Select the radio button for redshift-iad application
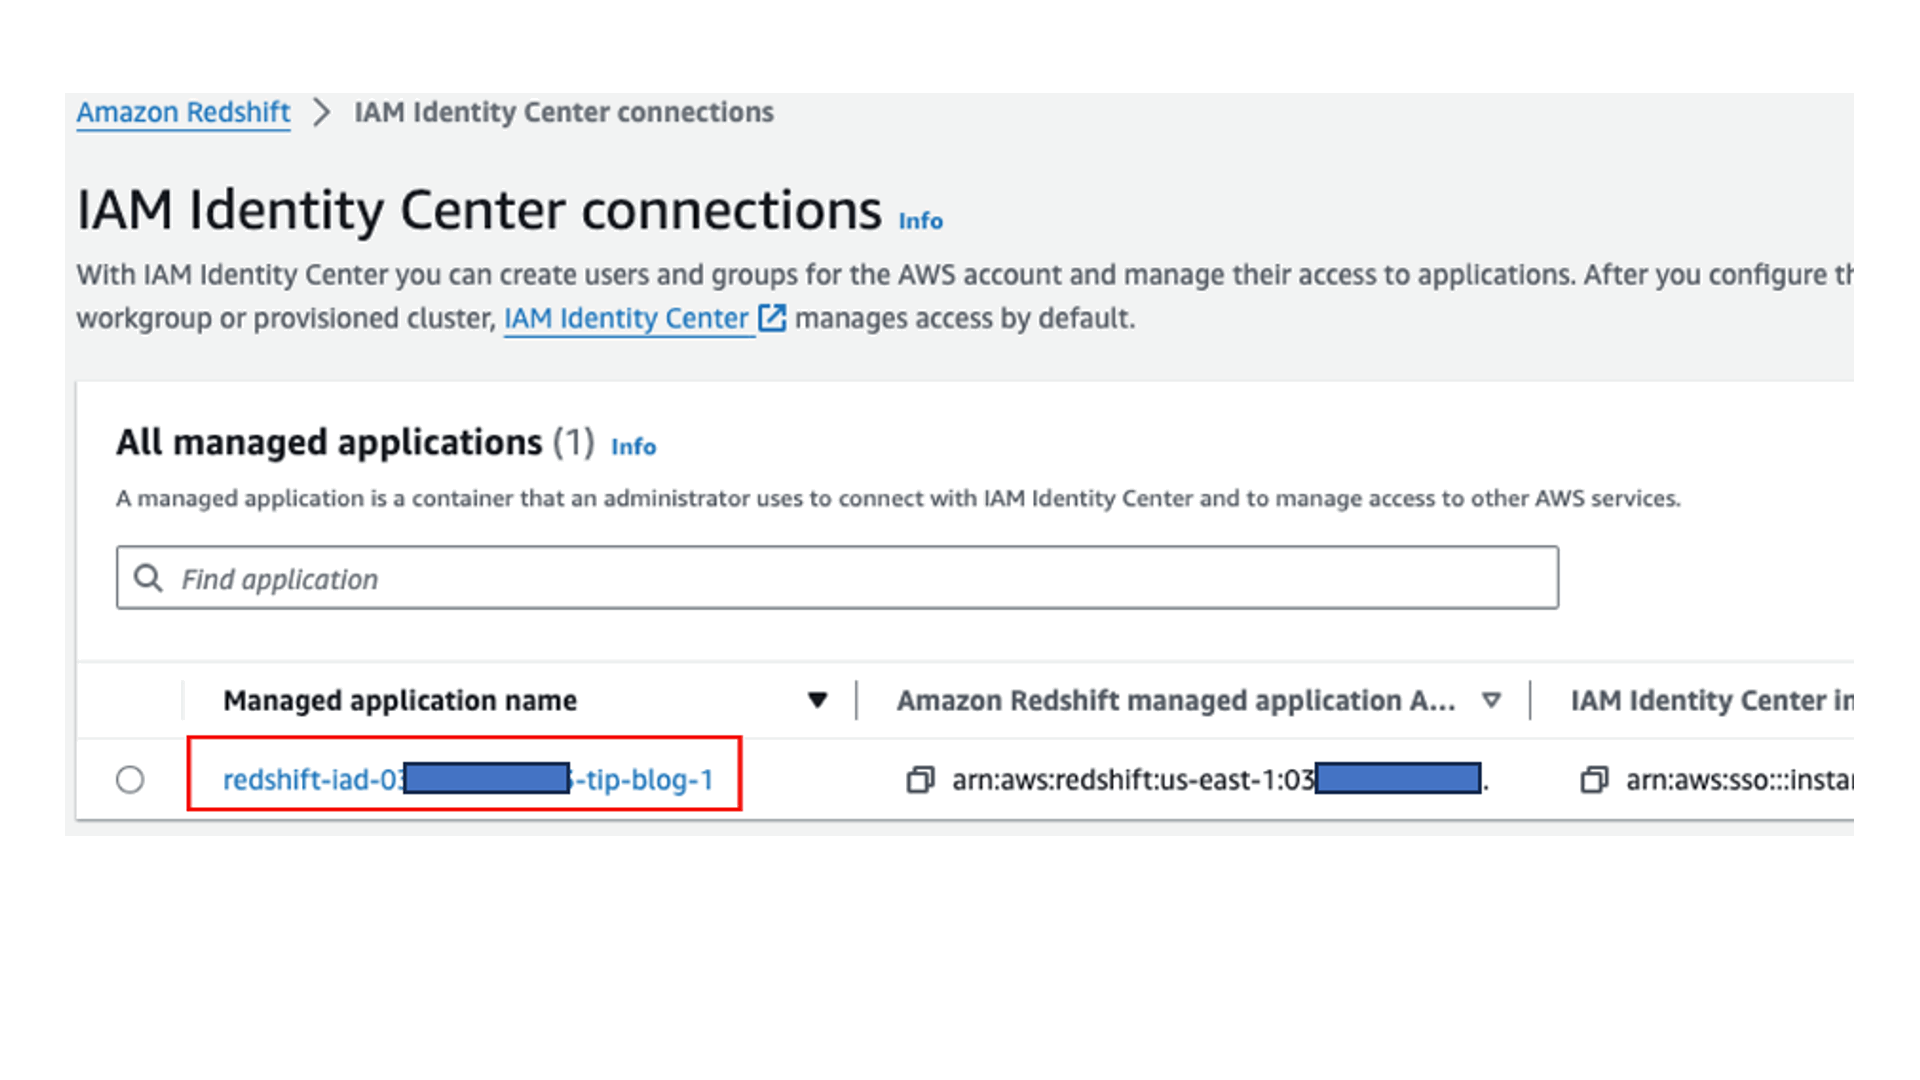 pos(130,780)
